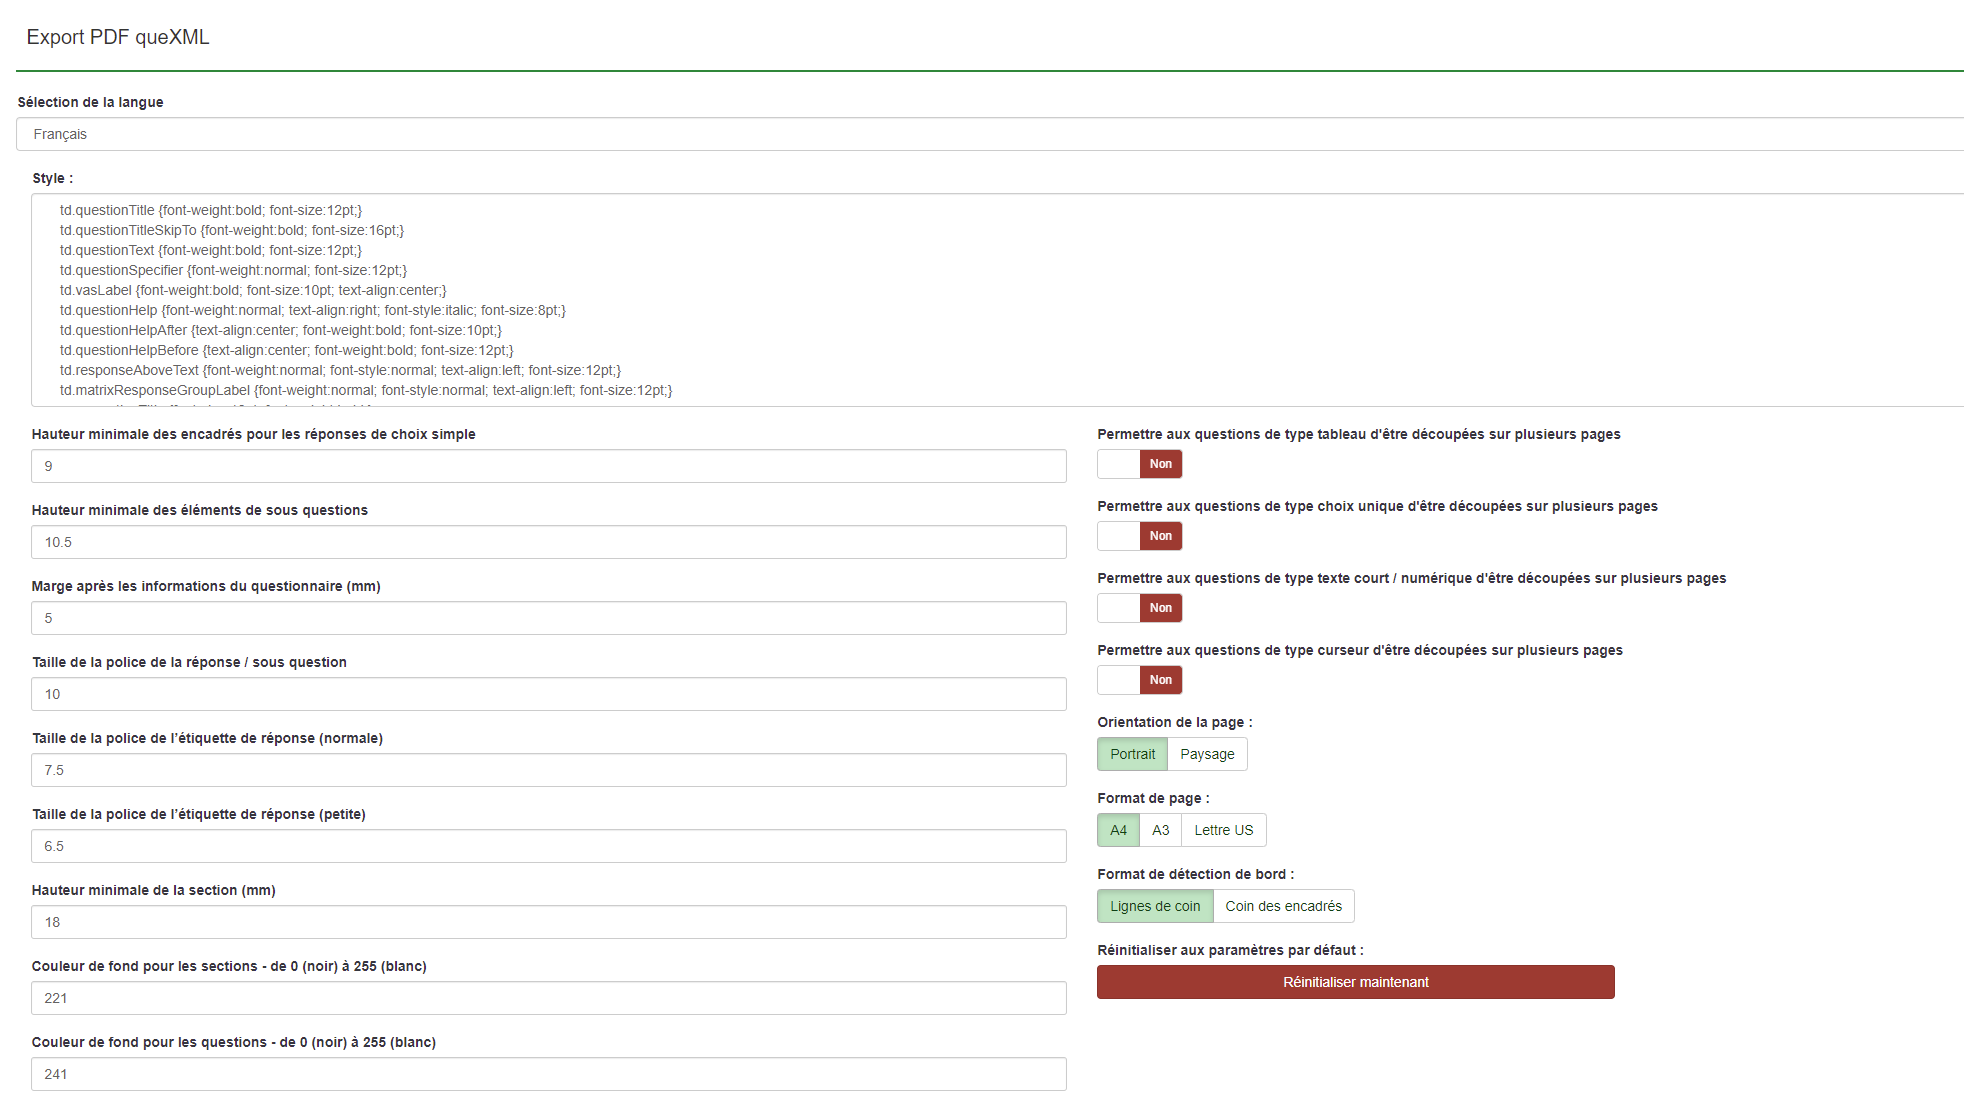The width and height of the screenshot is (1964, 1115).
Task: Click the single choice box minimum height field
Action: pos(548,466)
